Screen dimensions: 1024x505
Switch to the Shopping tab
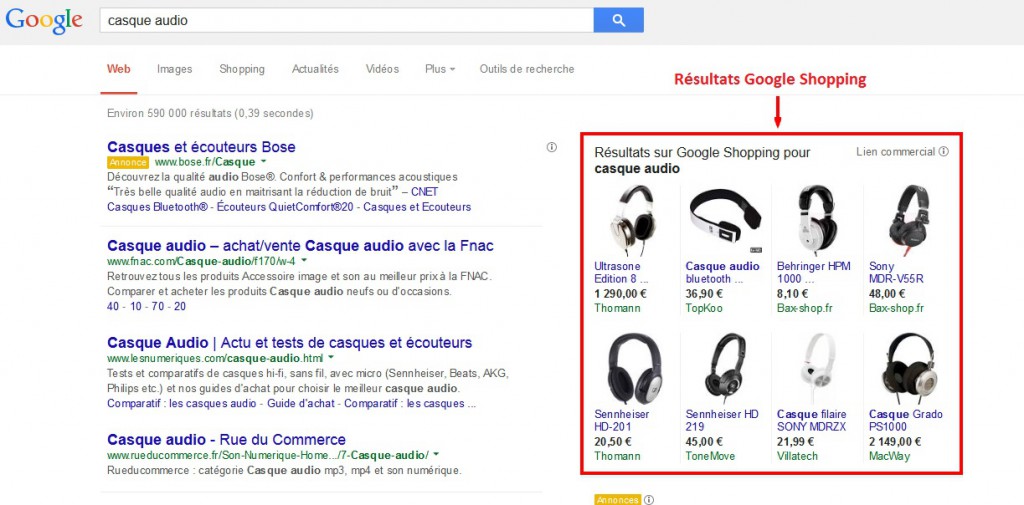[x=242, y=69]
